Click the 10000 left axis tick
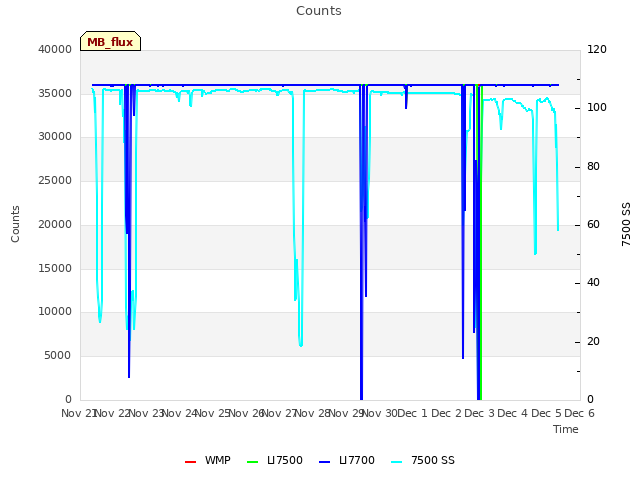Viewport: 640px width, 480px height. 55,311
